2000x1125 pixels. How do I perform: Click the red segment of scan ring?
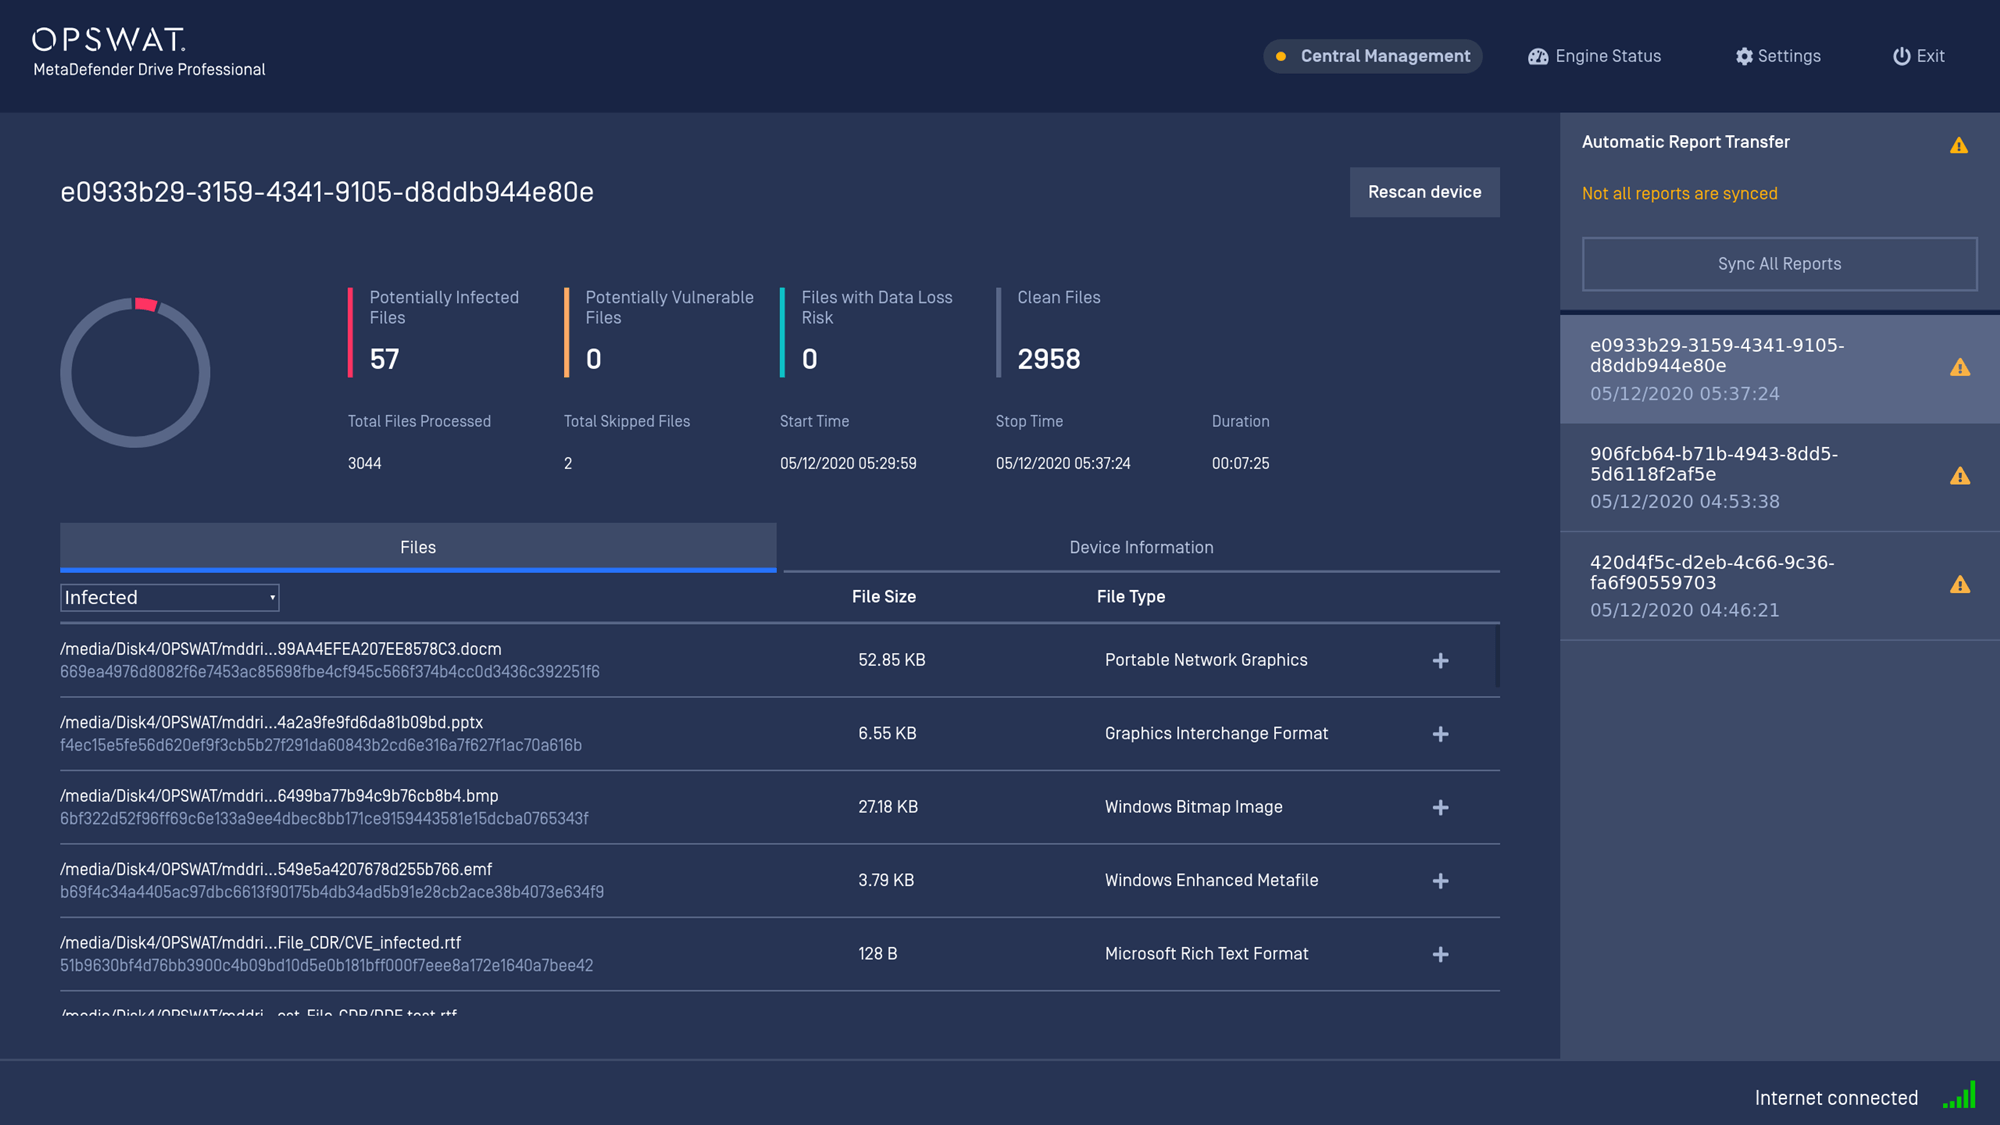click(x=146, y=304)
